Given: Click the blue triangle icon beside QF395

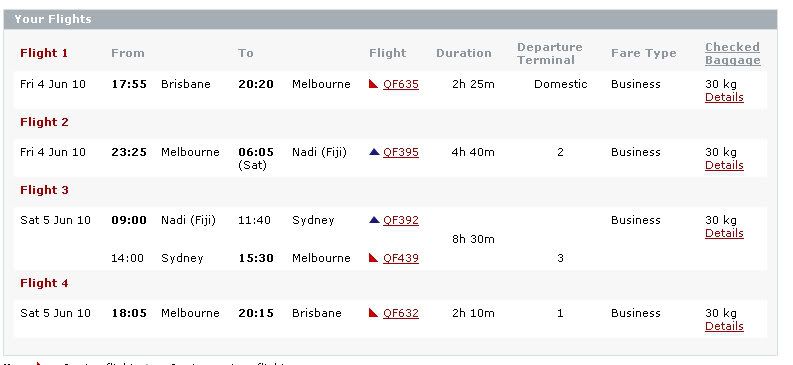Looking at the screenshot, I should 374,152.
